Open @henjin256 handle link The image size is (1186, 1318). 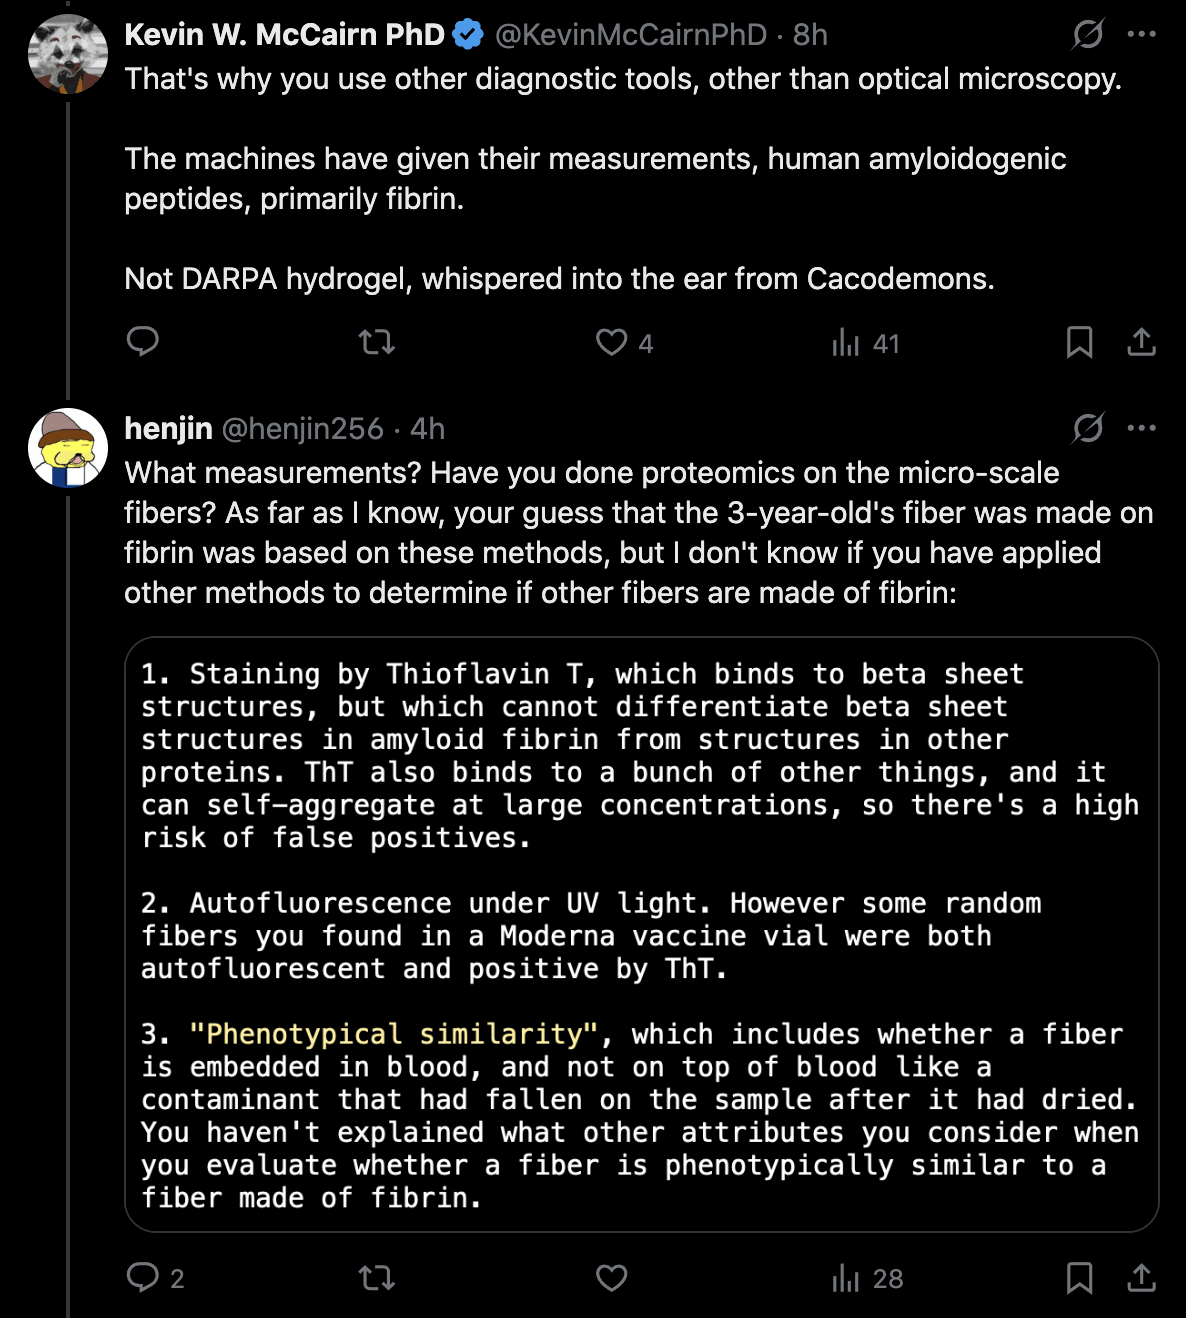[x=302, y=429]
